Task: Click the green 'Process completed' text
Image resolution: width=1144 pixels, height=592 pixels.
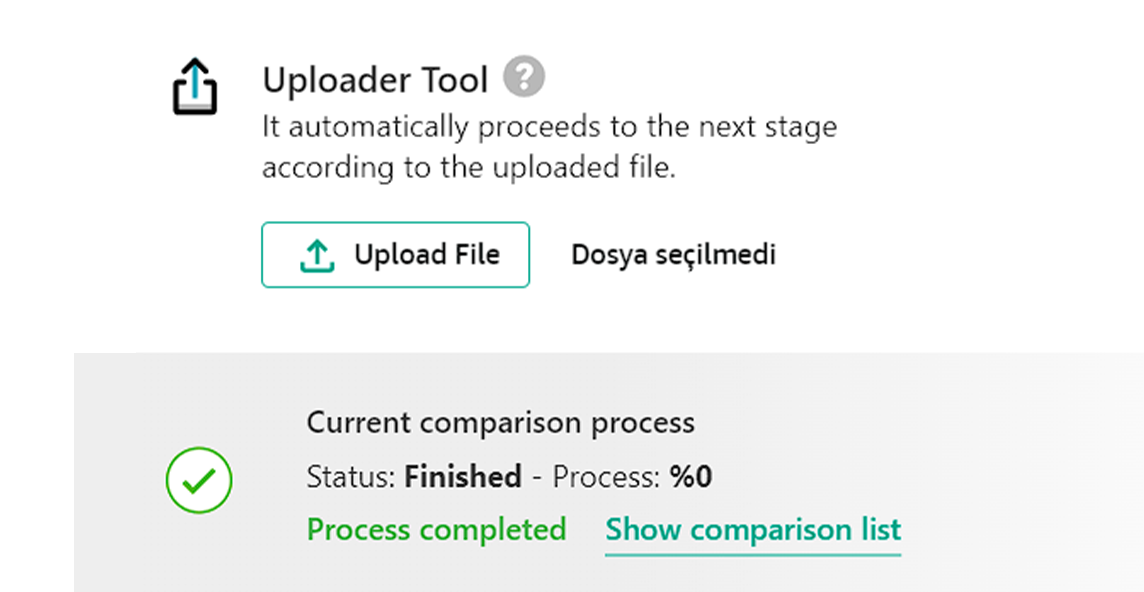Action: pos(436,529)
